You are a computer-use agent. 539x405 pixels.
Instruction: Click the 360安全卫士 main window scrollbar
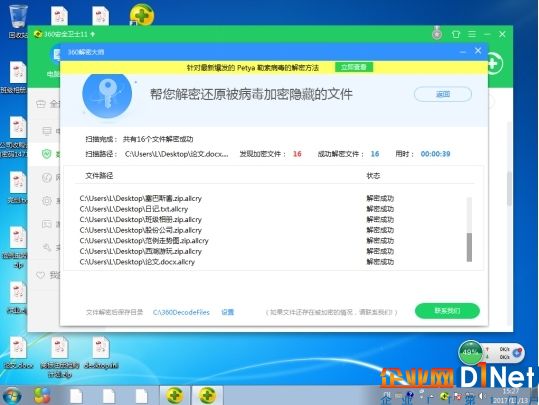509,188
